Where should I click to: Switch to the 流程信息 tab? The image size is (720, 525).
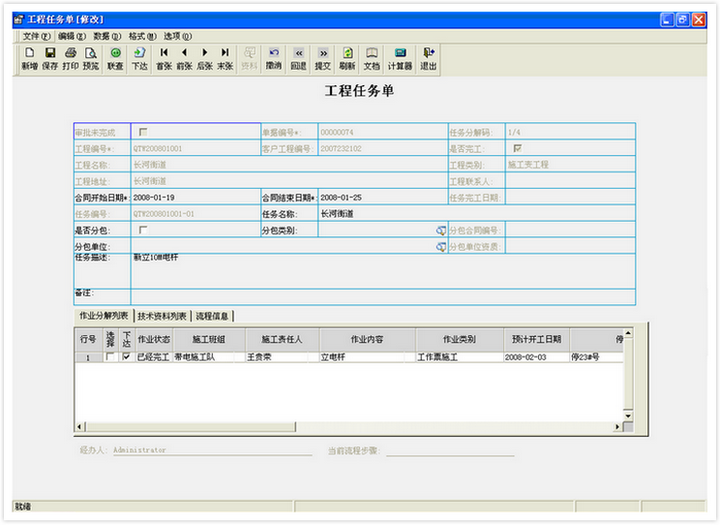[x=212, y=316]
